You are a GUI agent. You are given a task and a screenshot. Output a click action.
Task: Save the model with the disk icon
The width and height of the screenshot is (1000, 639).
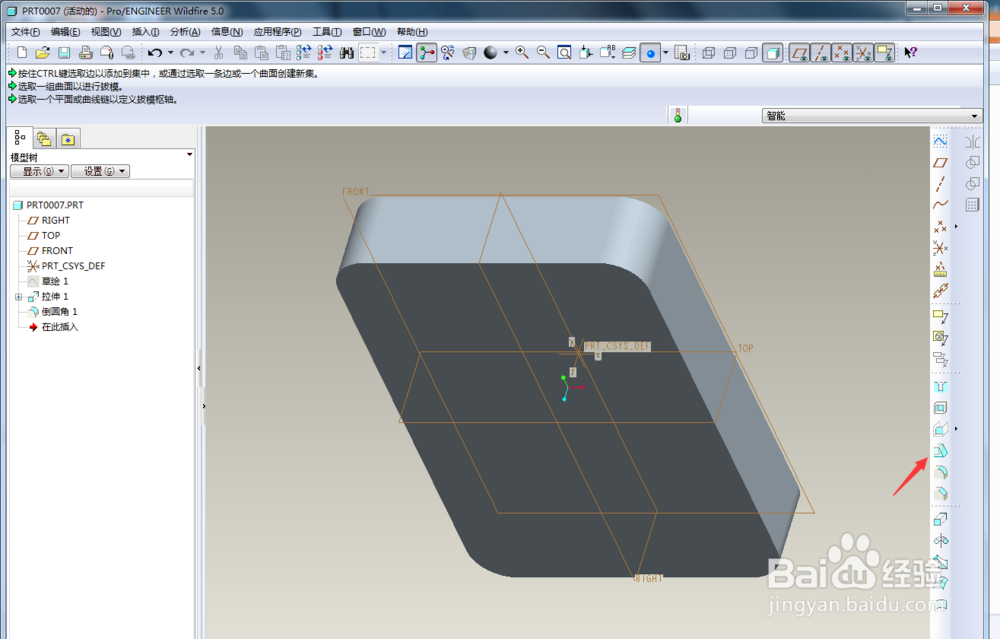[x=64, y=53]
